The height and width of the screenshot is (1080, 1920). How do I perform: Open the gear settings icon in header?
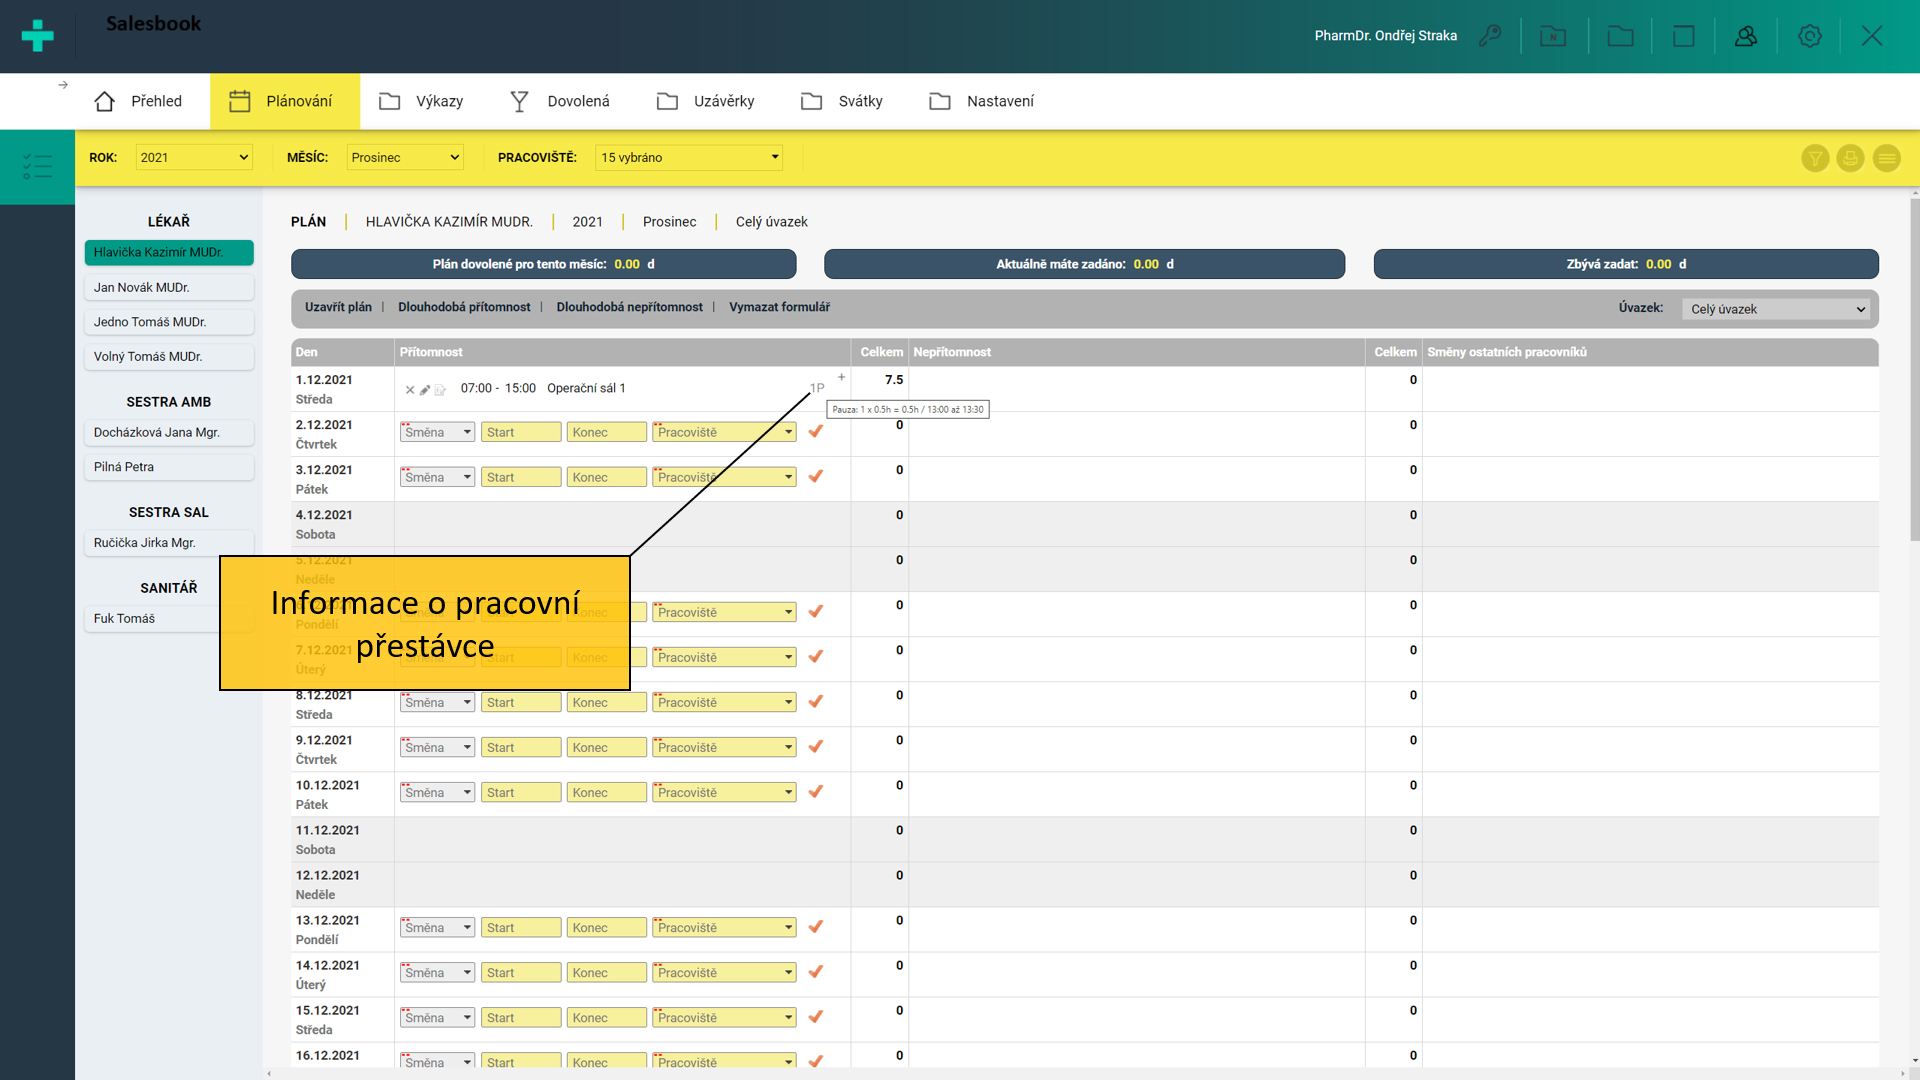click(x=1810, y=36)
